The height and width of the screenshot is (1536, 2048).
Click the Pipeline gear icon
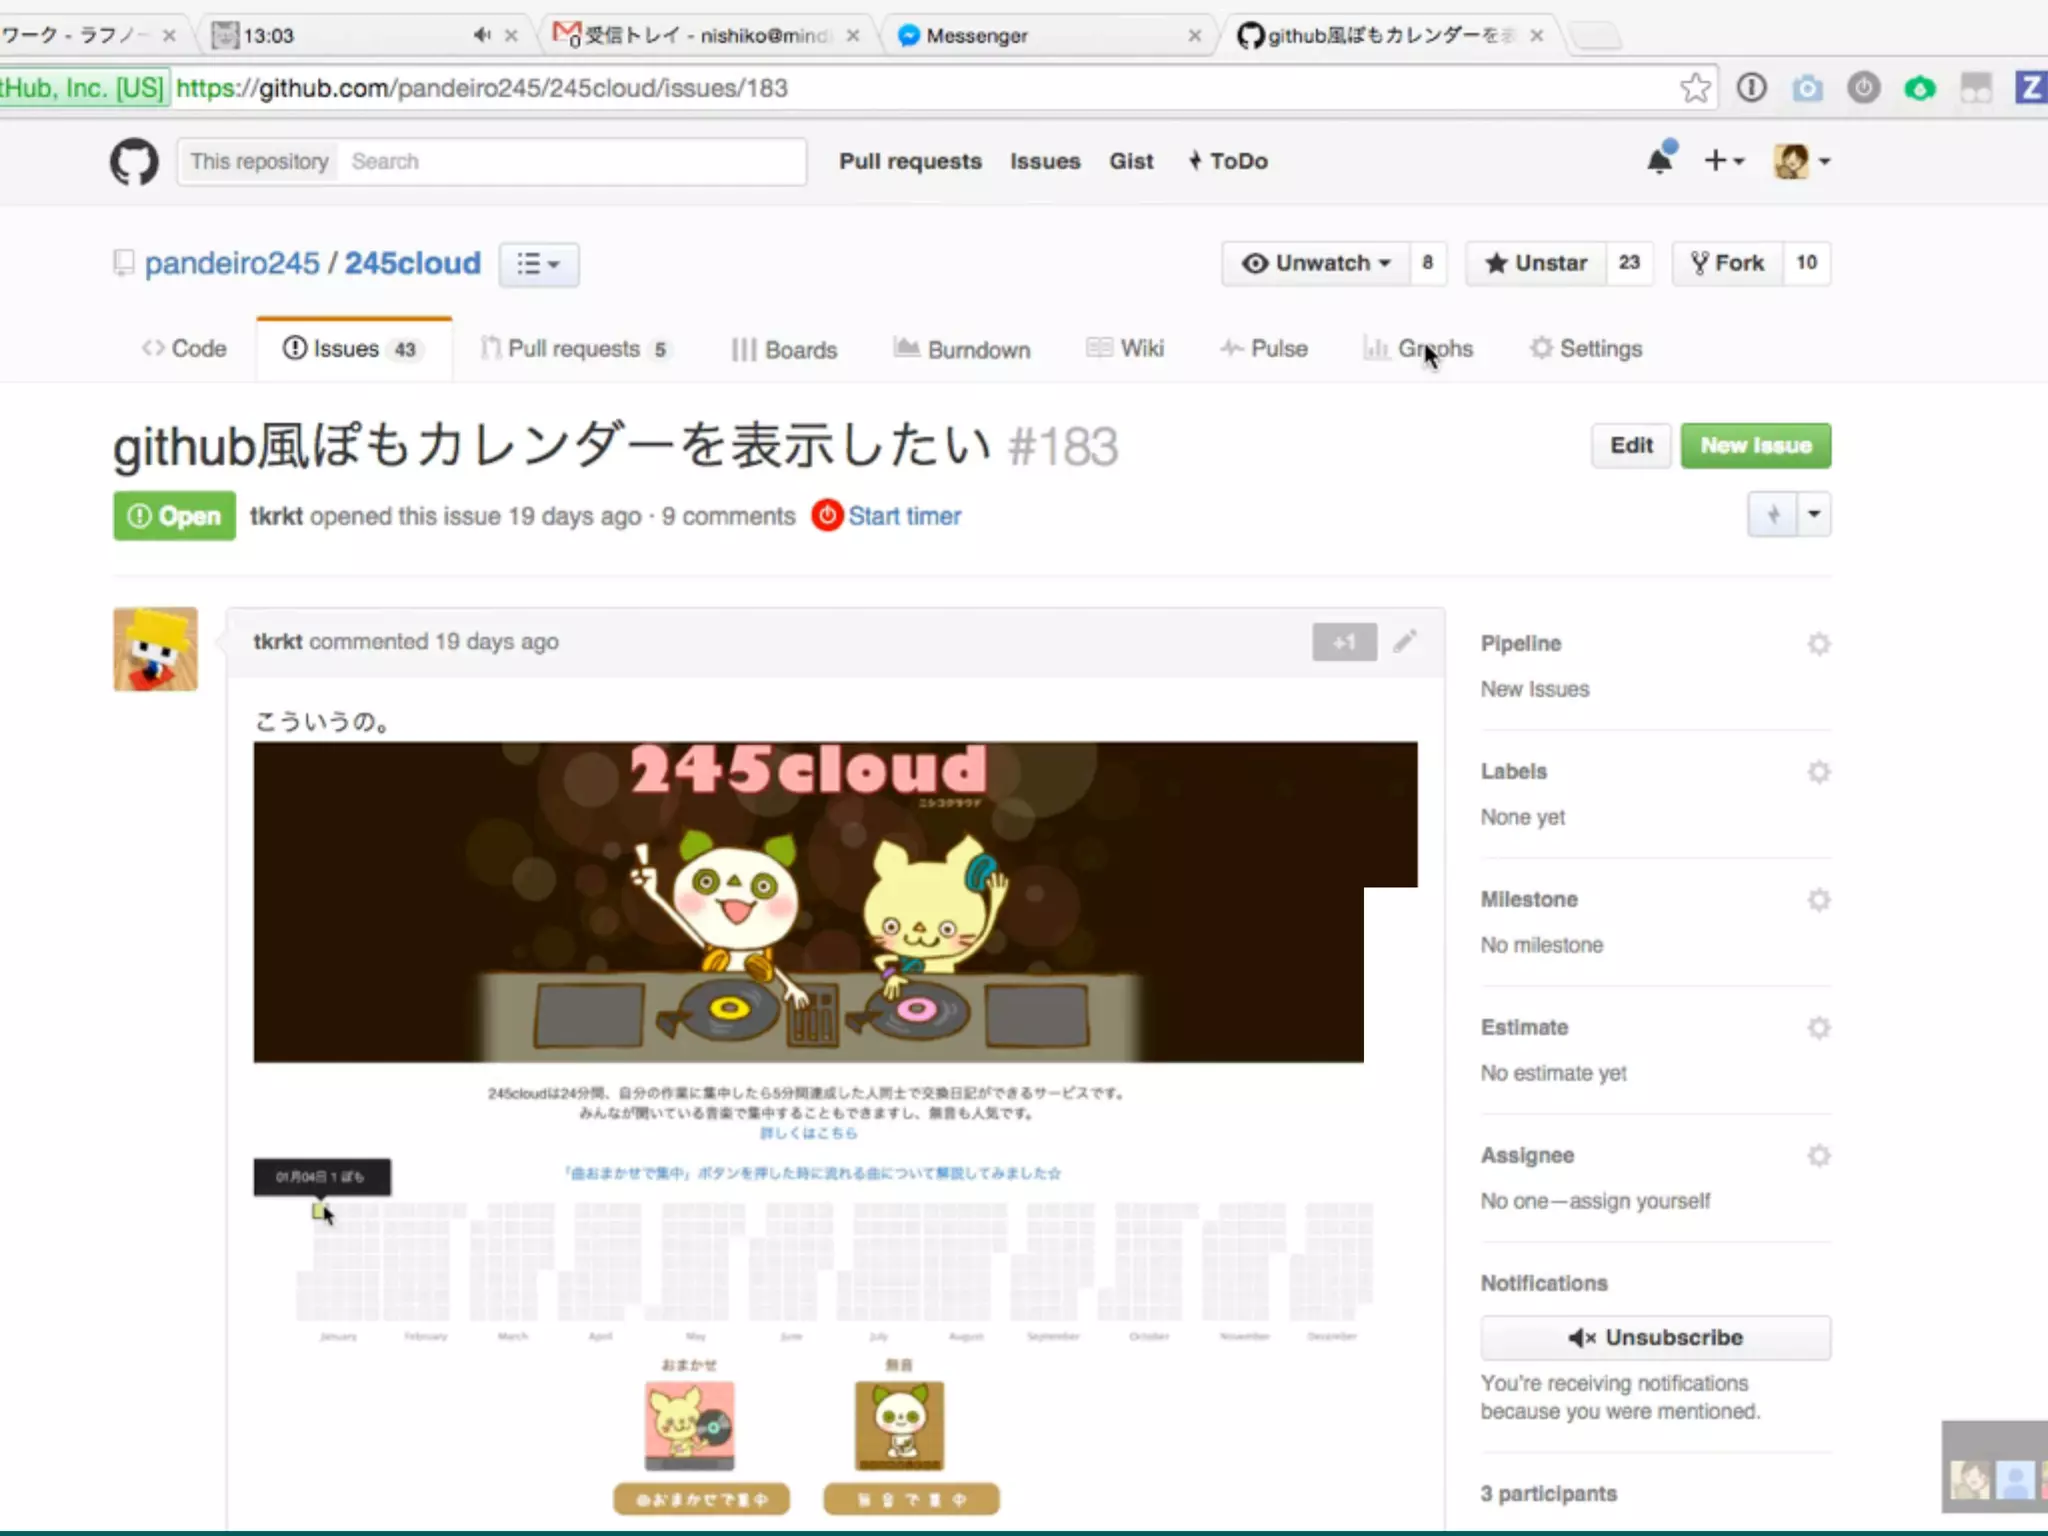click(x=1818, y=644)
